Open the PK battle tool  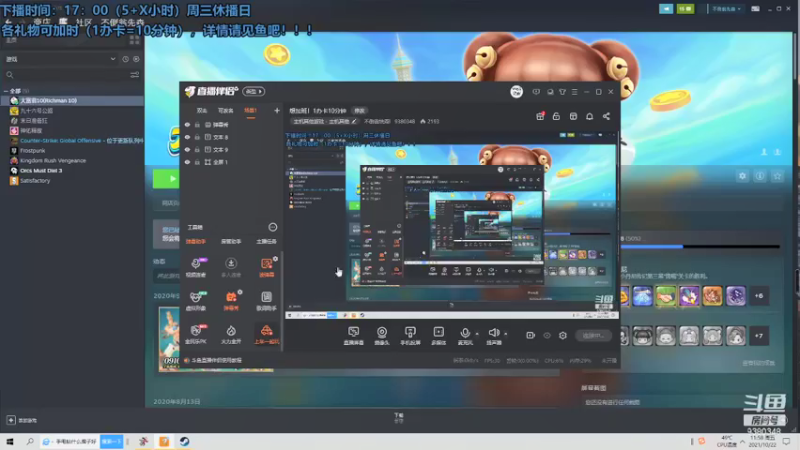pos(195,334)
